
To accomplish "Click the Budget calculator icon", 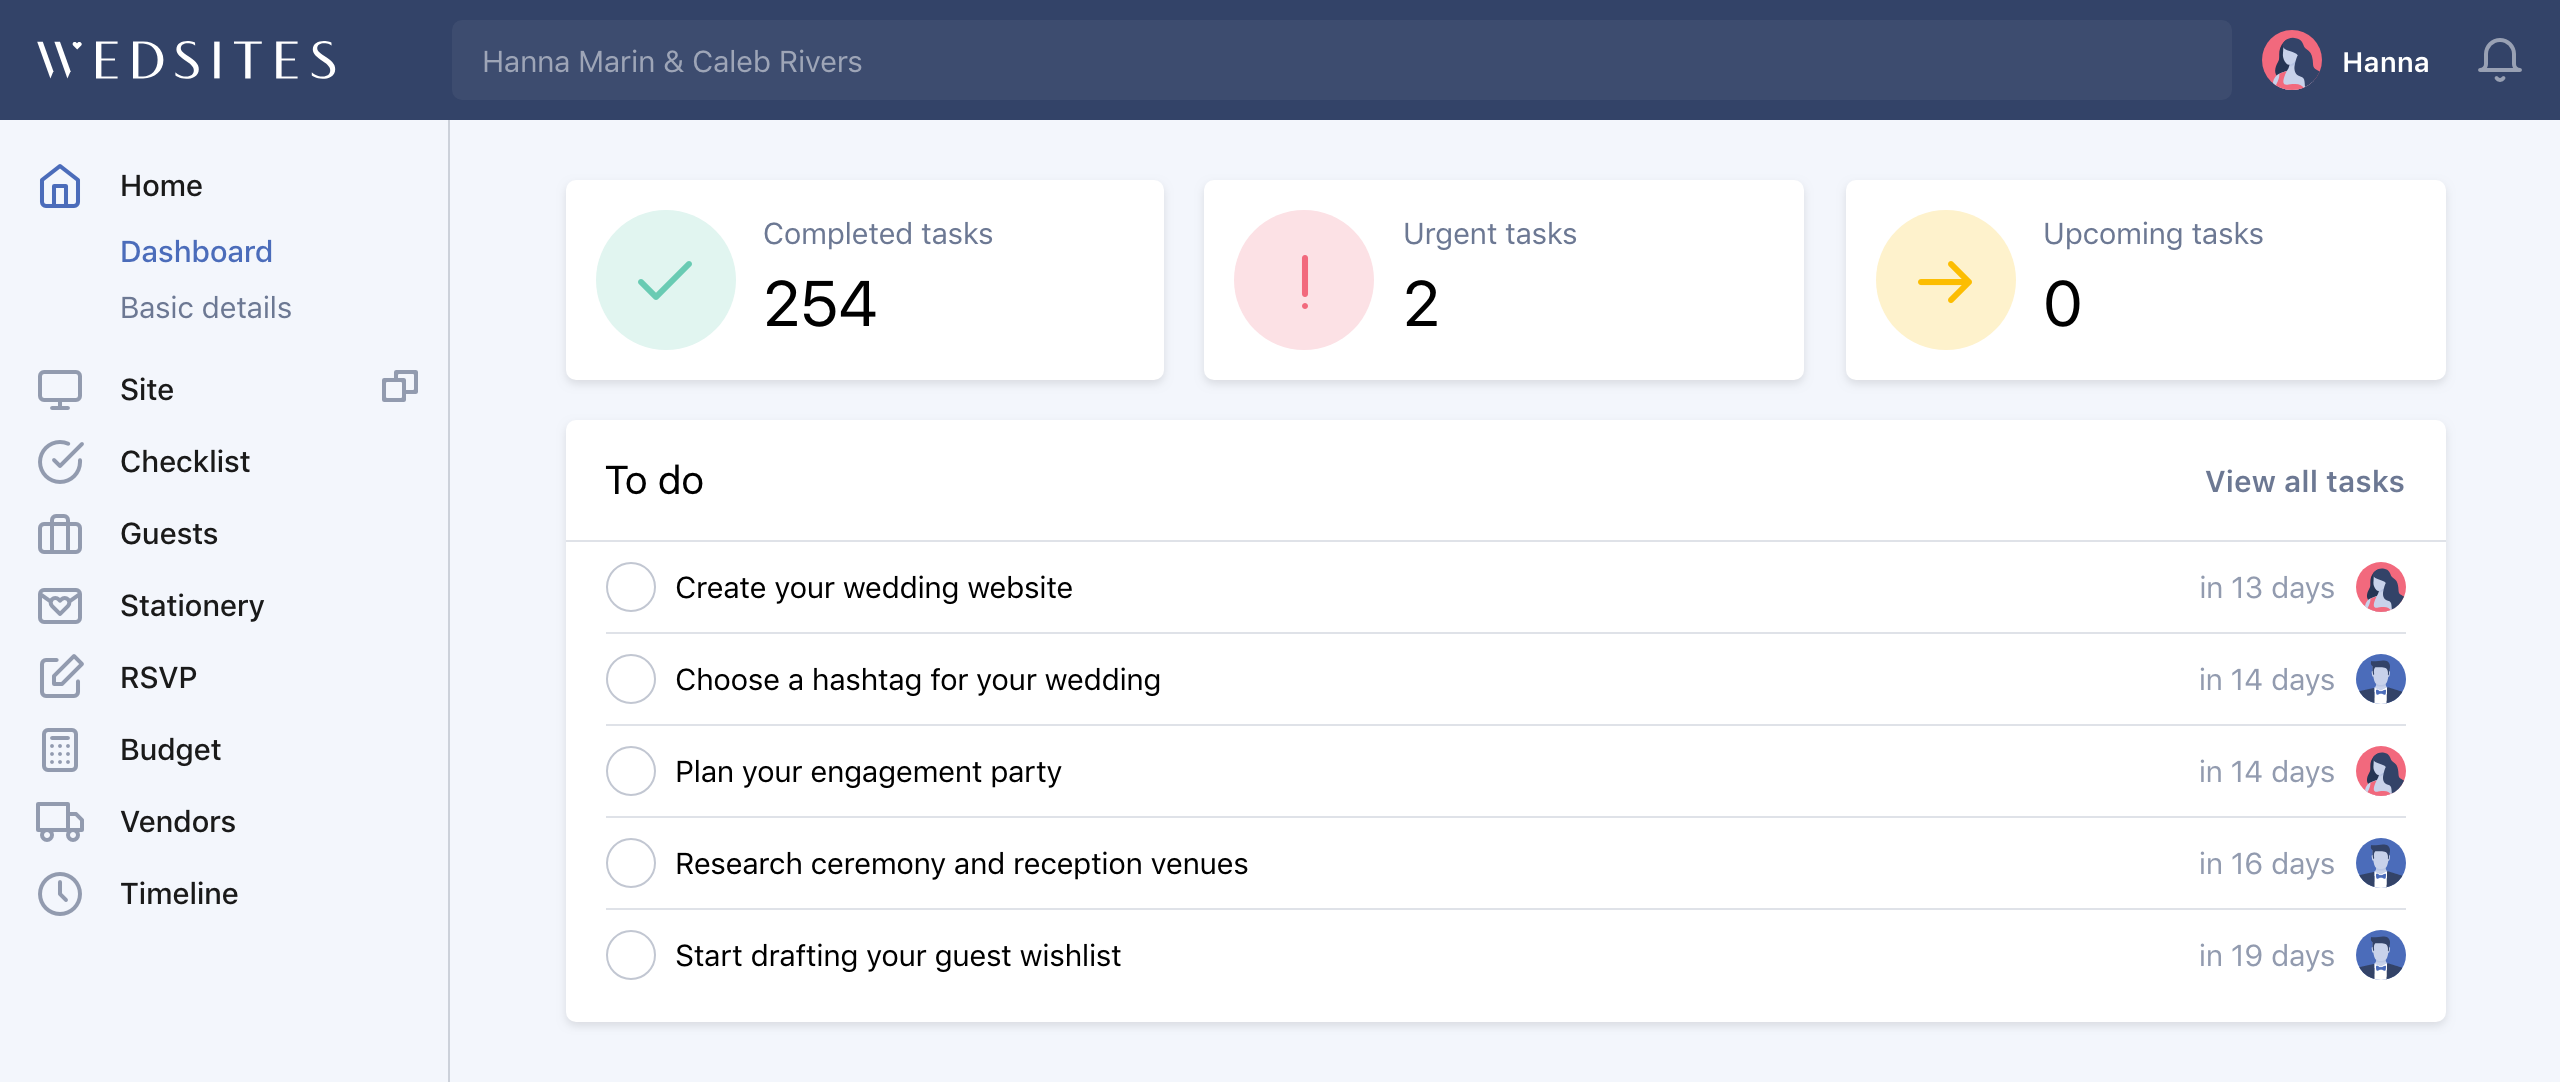I will [60, 750].
